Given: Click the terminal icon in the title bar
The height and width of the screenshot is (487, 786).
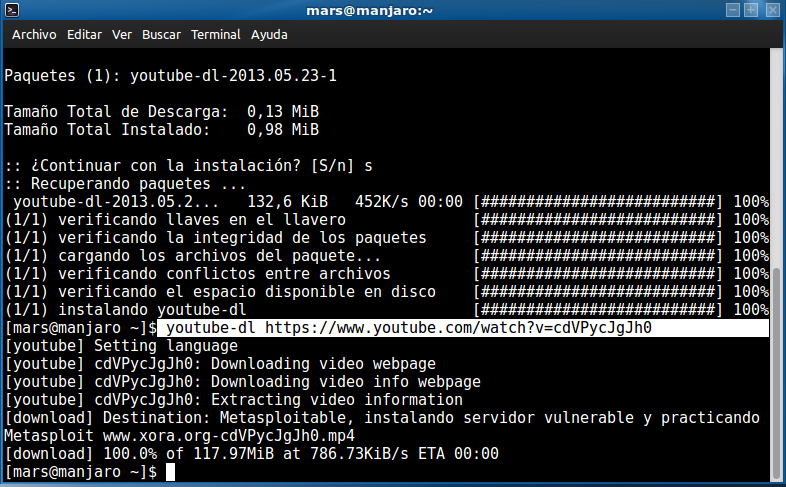Looking at the screenshot, I should (12, 11).
